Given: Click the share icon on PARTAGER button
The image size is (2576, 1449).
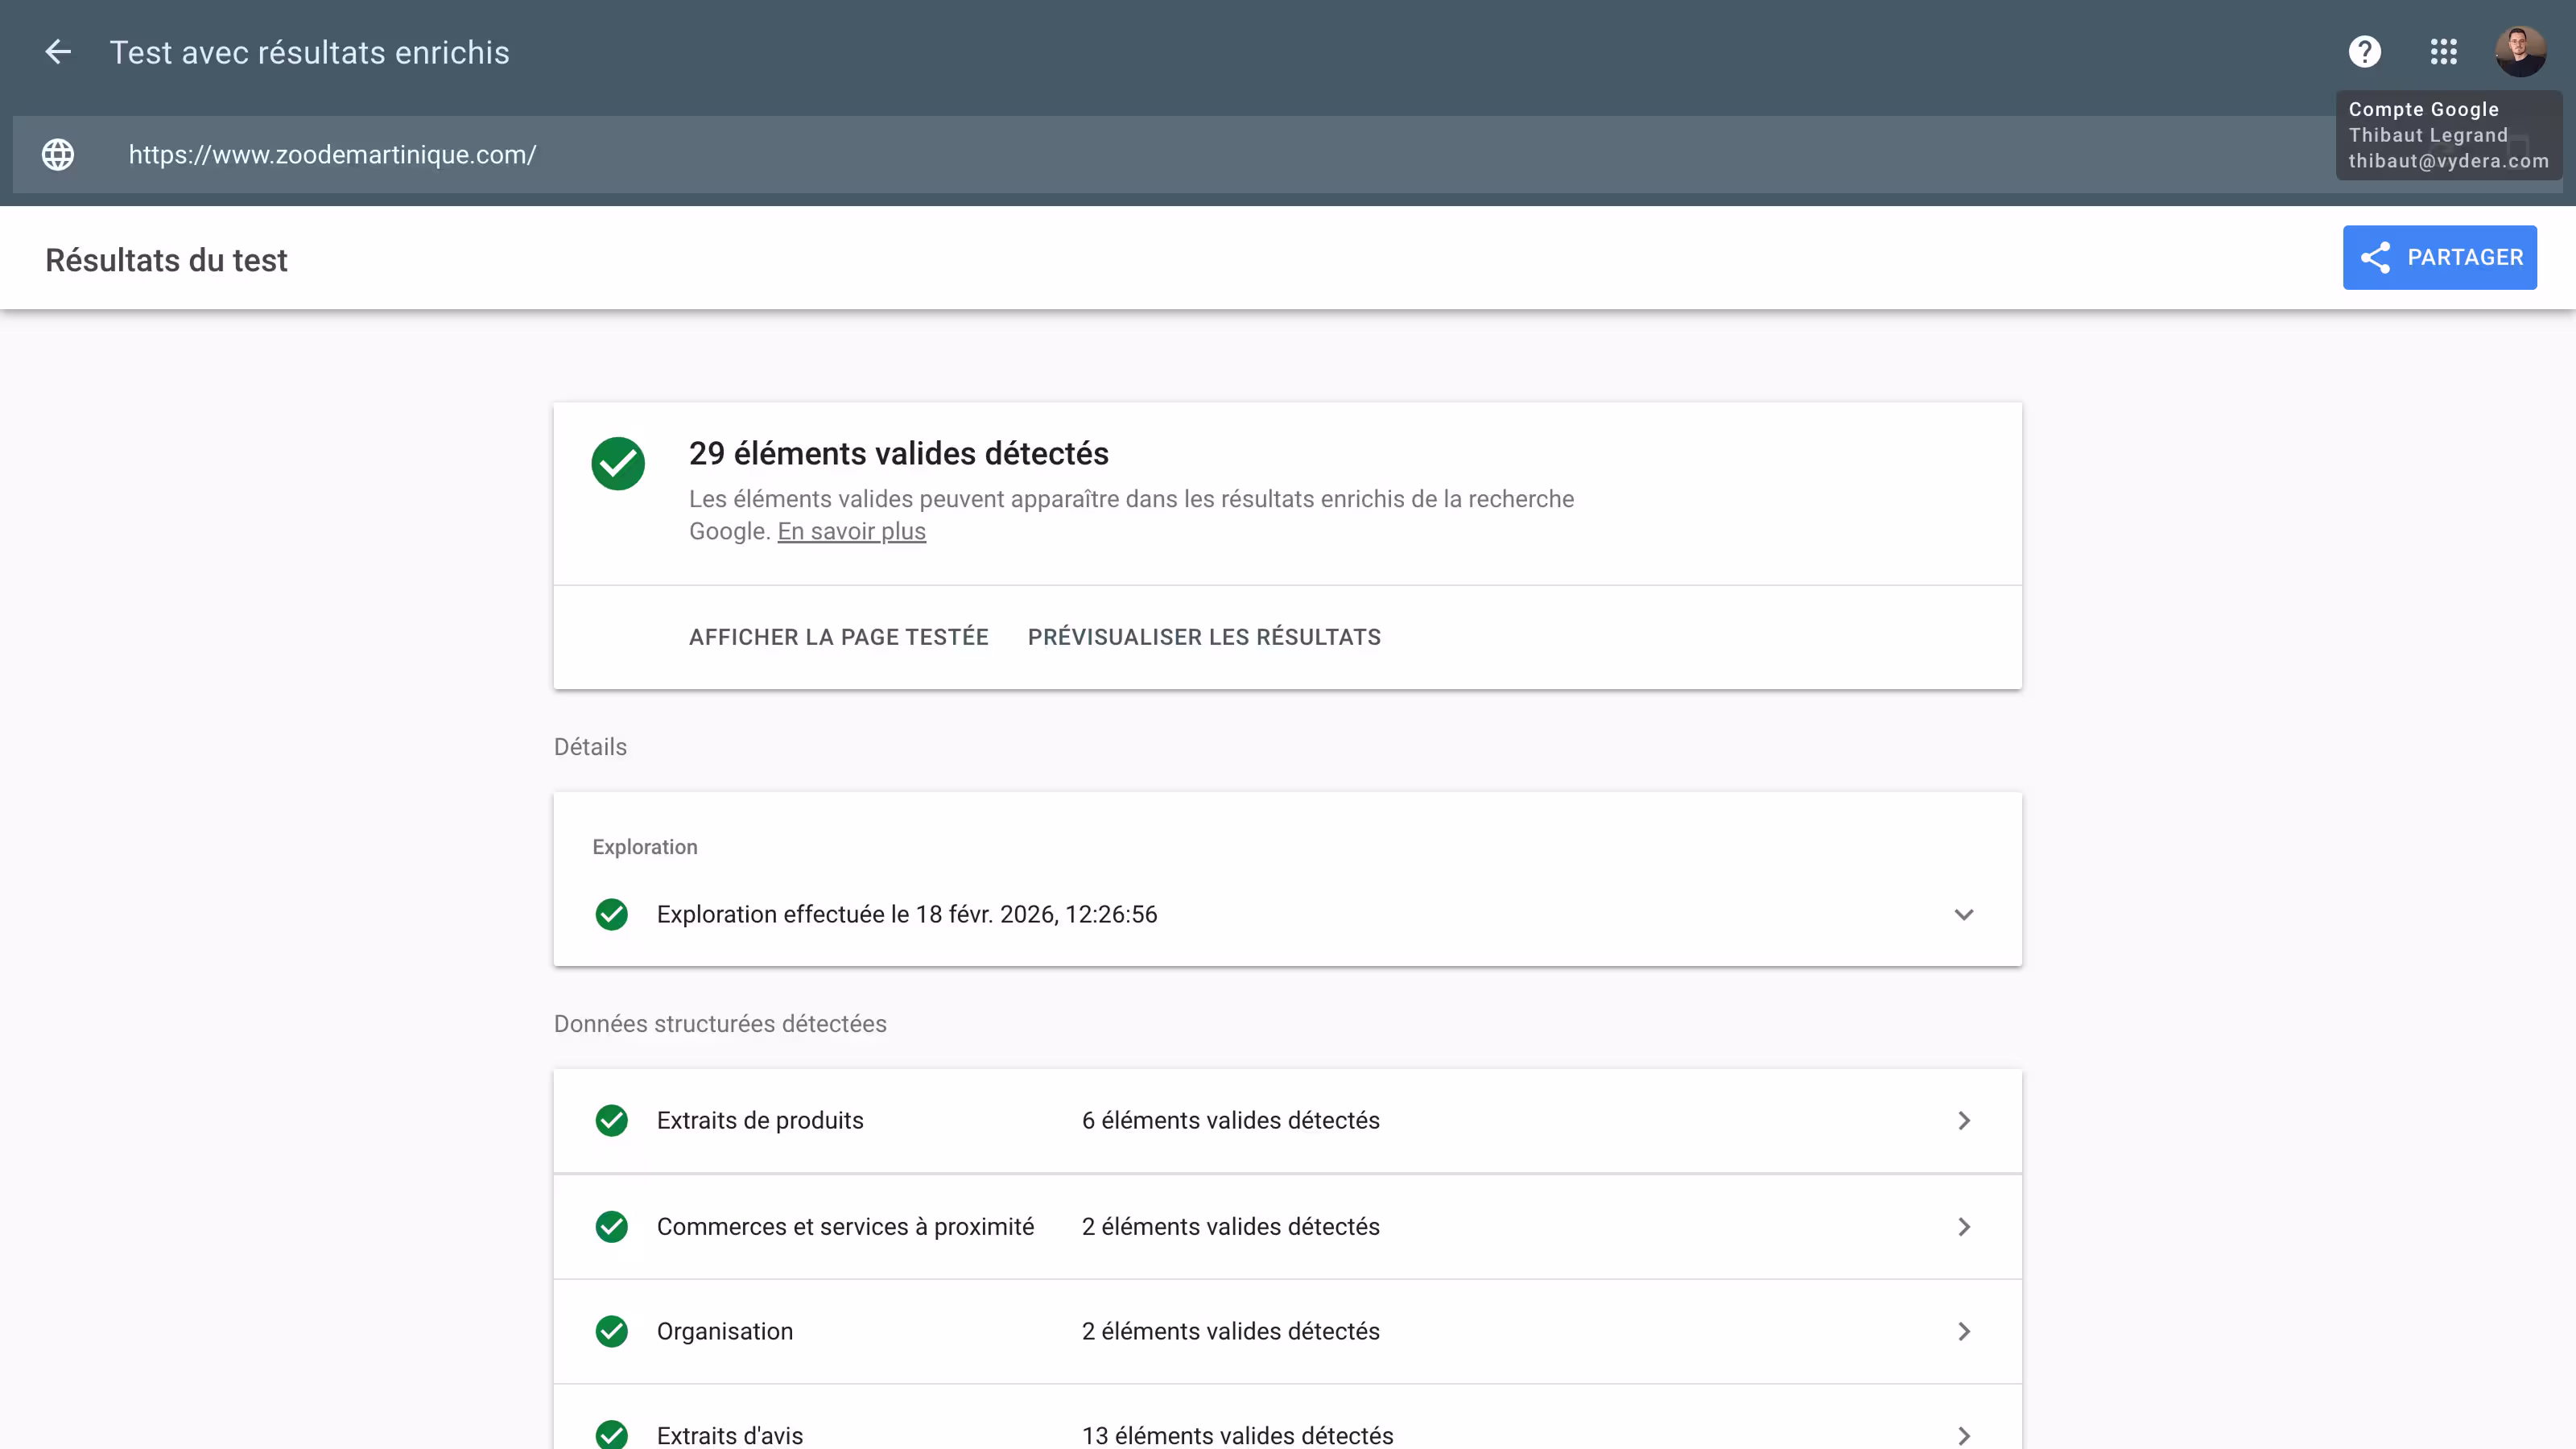Looking at the screenshot, I should [2378, 257].
